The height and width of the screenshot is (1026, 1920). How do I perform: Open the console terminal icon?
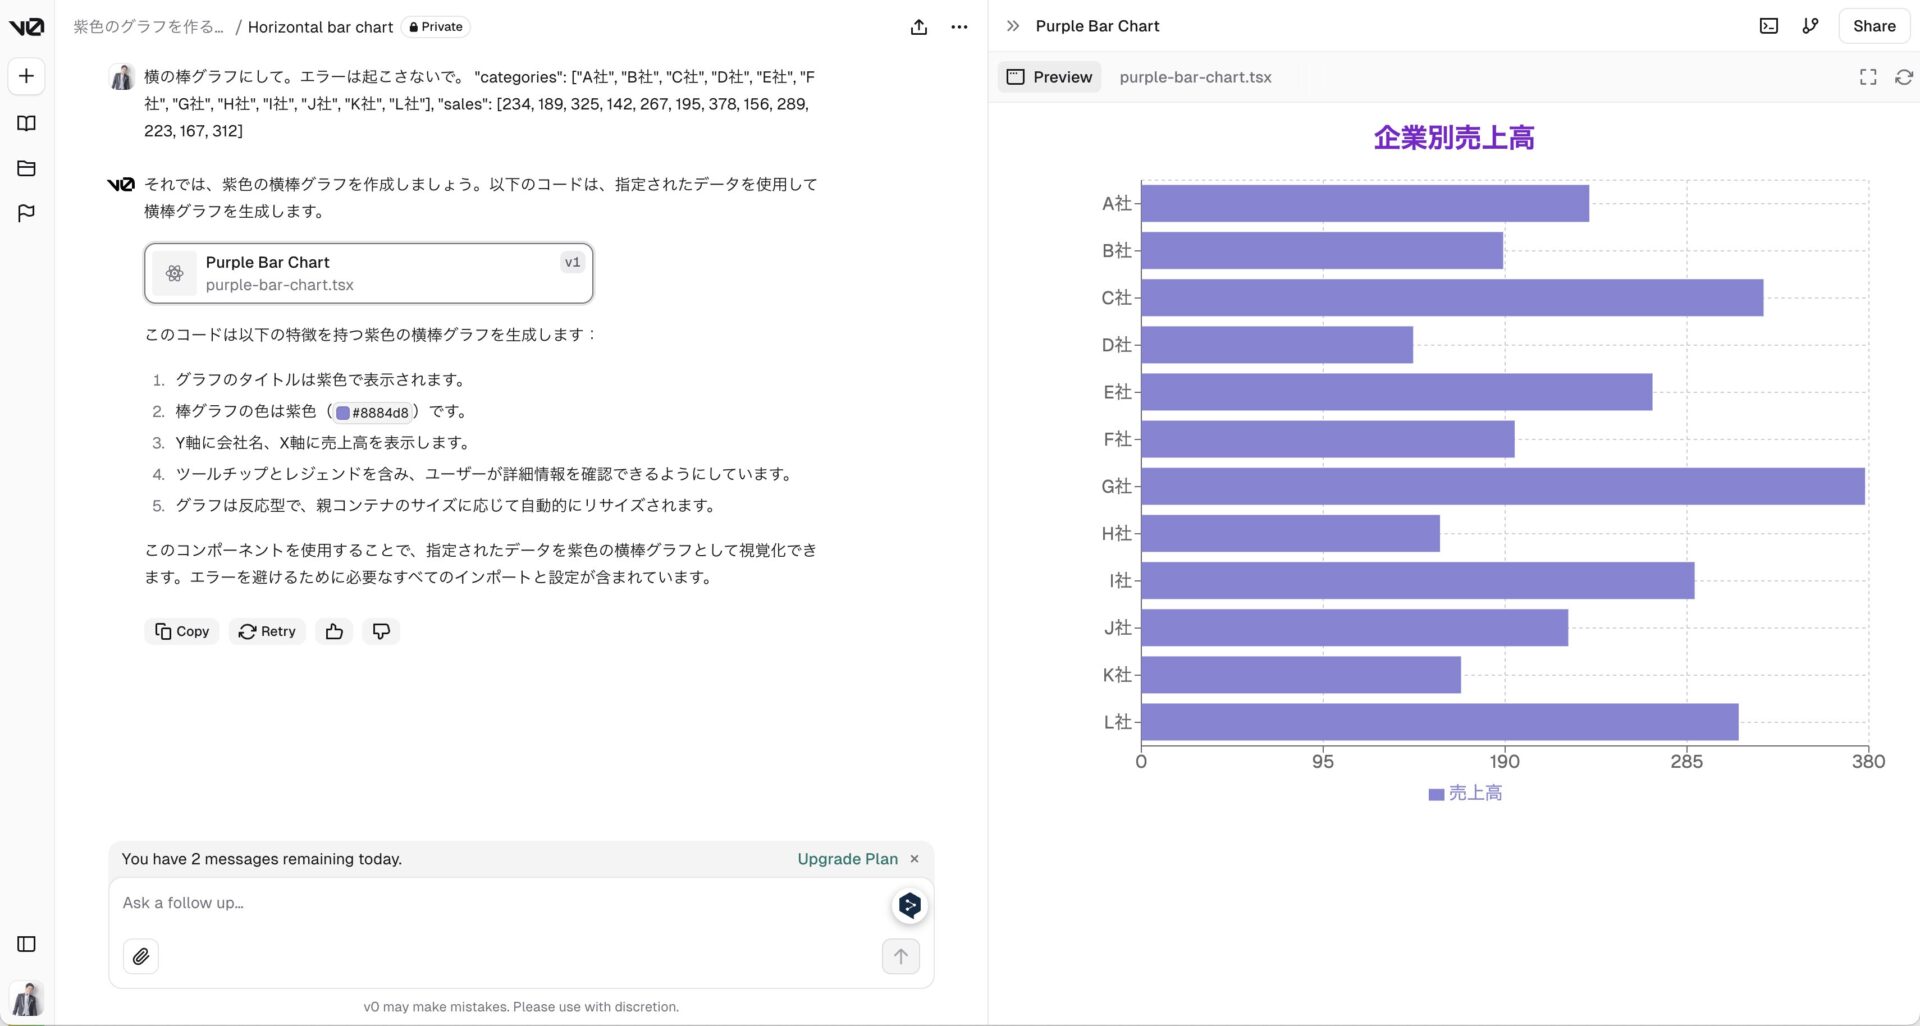pos(1768,26)
